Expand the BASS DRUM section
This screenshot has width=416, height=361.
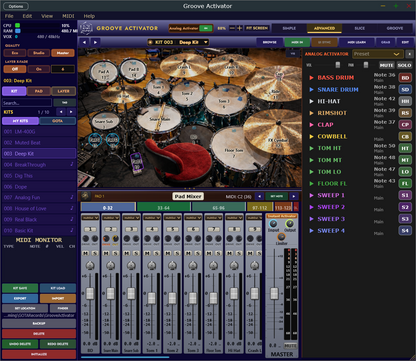311,78
